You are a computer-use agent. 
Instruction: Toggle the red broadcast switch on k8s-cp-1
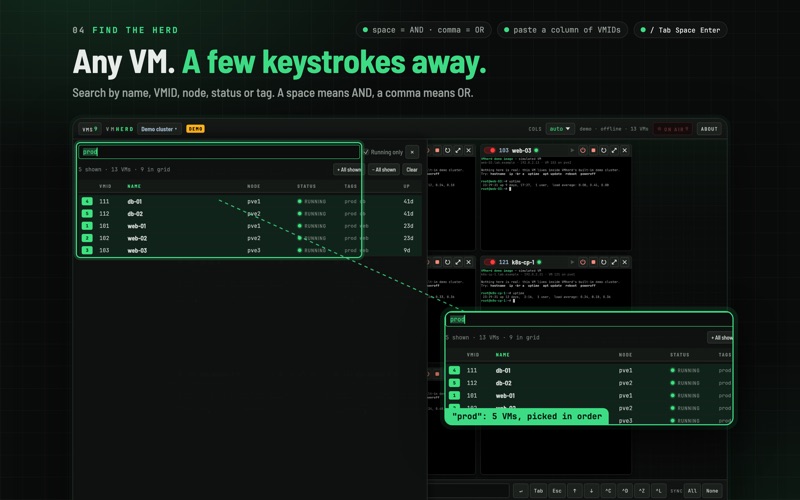pyautogui.click(x=490, y=262)
